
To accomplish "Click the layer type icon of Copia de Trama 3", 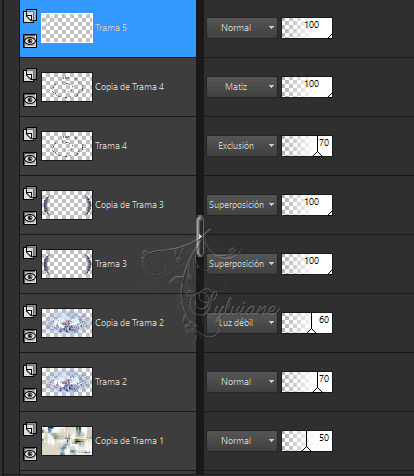I will pos(30,193).
